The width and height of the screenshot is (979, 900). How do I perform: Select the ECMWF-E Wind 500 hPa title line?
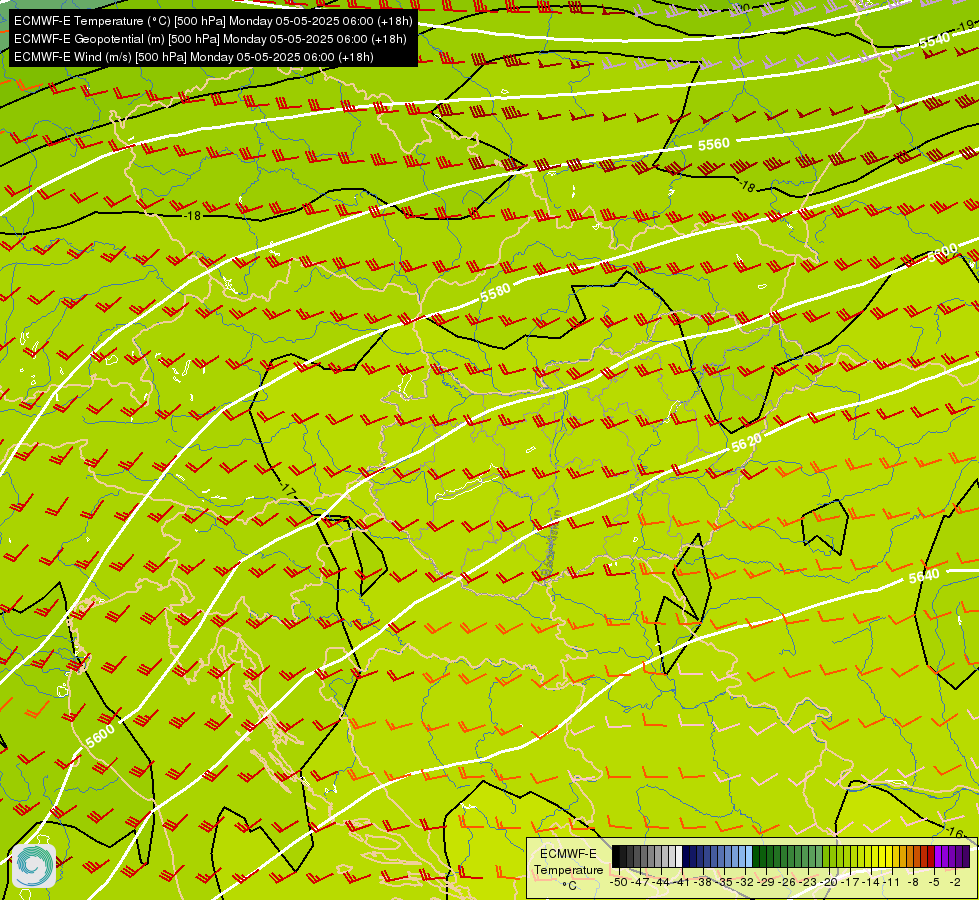194,57
